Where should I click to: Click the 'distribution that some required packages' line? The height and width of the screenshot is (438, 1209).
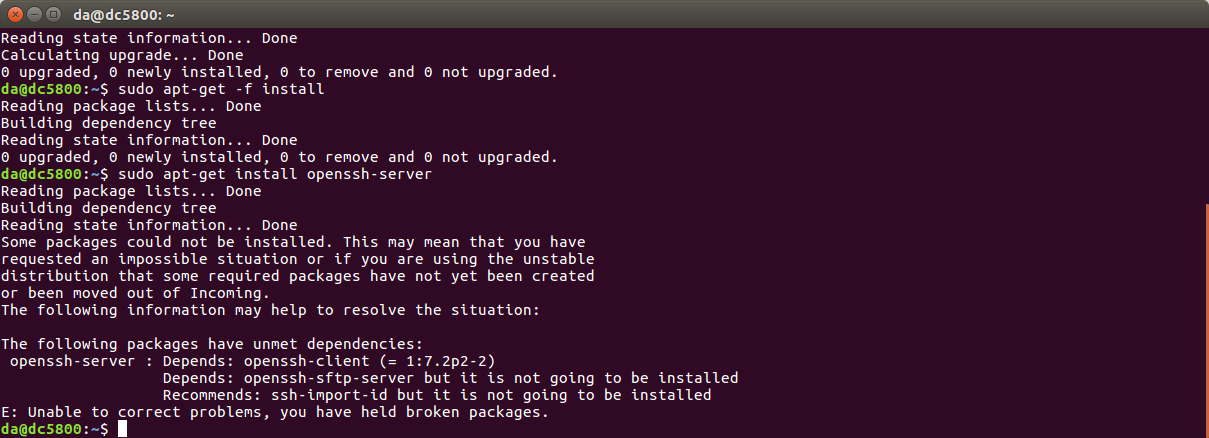pyautogui.click(x=297, y=276)
